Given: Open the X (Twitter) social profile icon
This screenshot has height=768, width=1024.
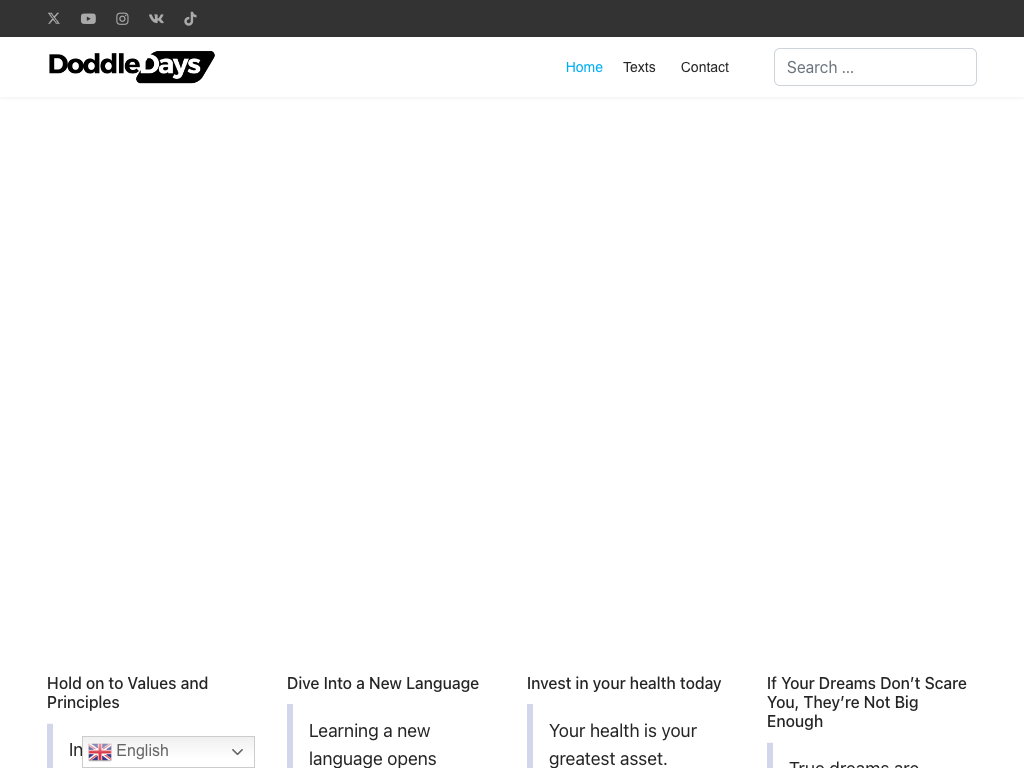Looking at the screenshot, I should (54, 18).
